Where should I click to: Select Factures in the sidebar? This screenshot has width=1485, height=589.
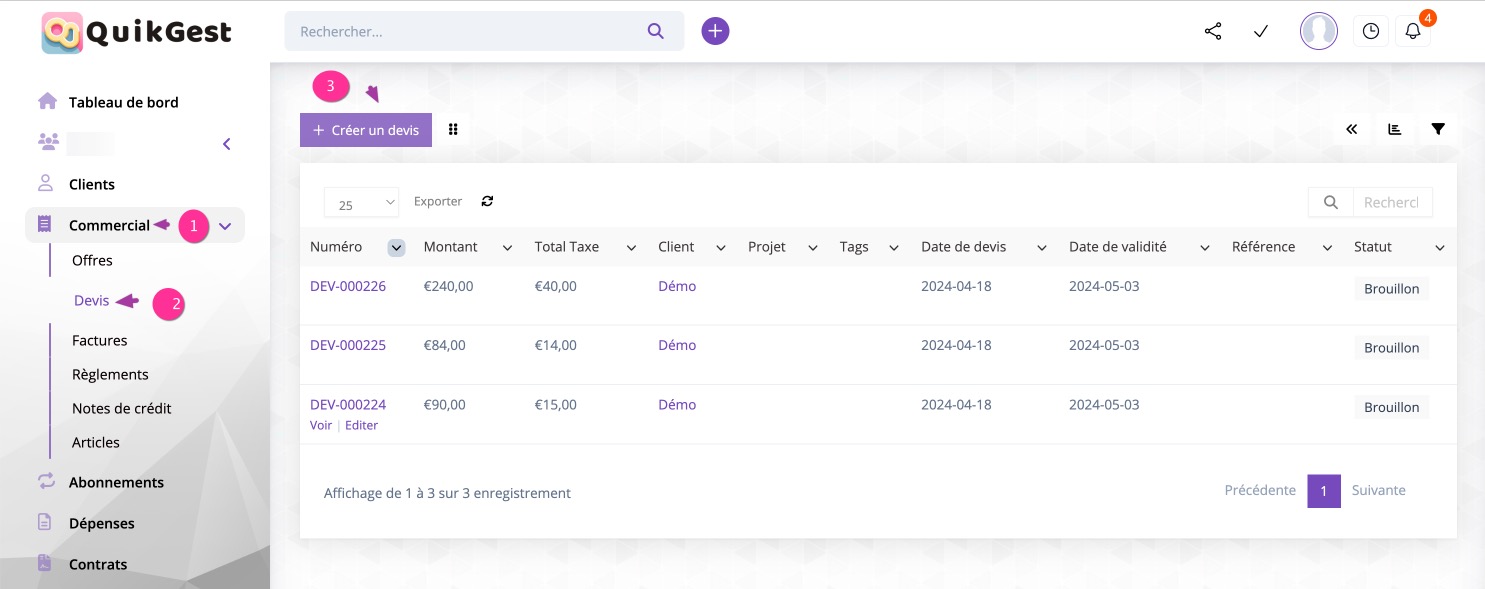(100, 341)
